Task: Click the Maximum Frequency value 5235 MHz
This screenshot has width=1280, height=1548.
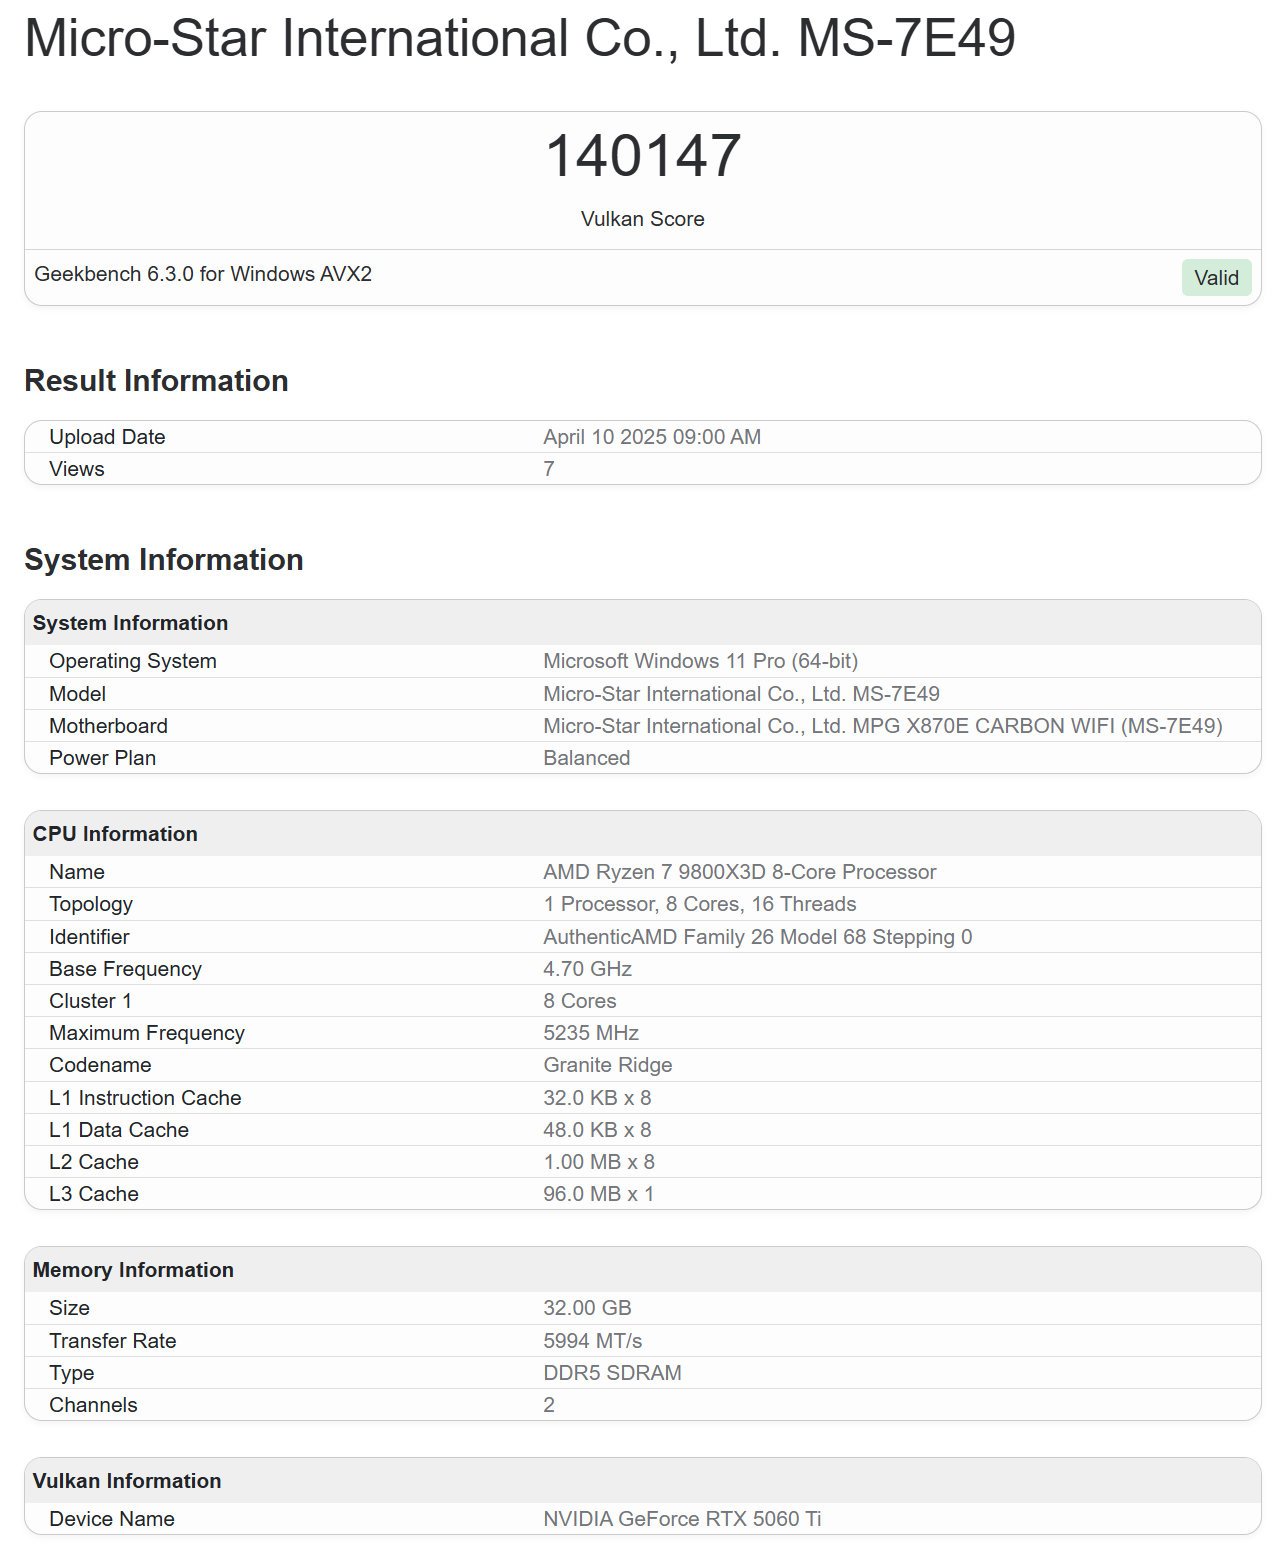Action: [589, 1032]
